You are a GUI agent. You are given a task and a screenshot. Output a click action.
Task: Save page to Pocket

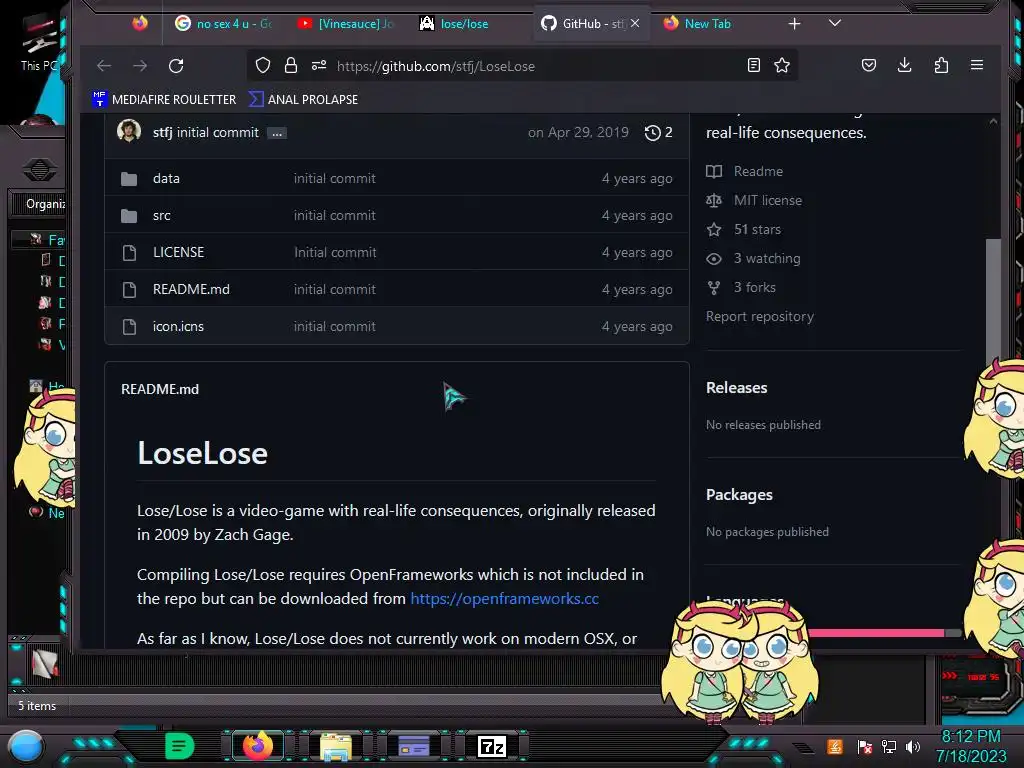[x=869, y=65]
